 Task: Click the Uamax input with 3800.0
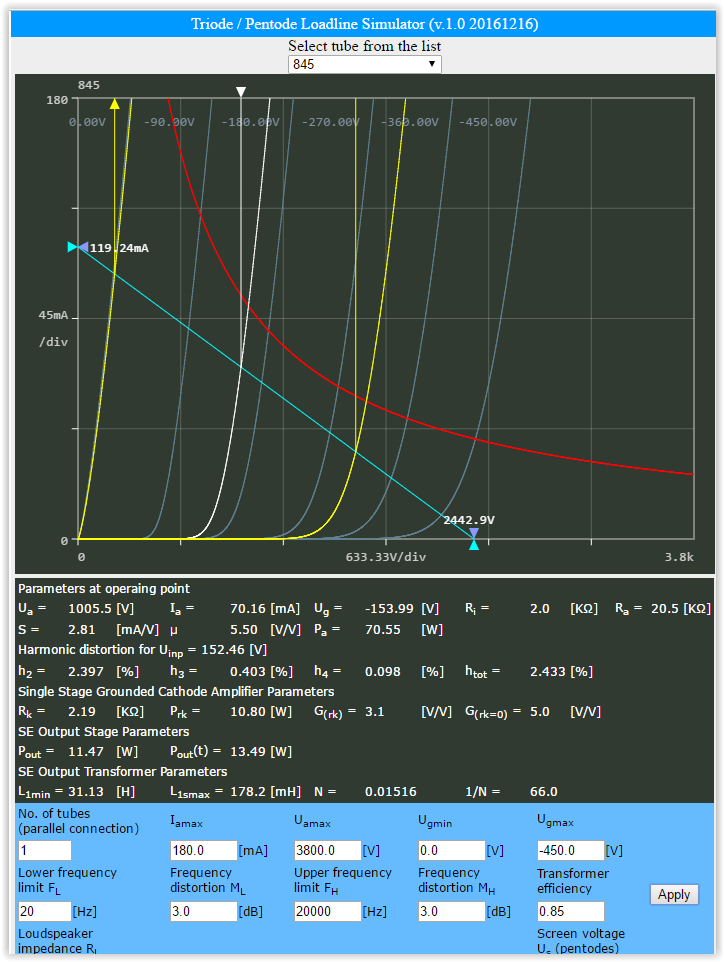328,850
